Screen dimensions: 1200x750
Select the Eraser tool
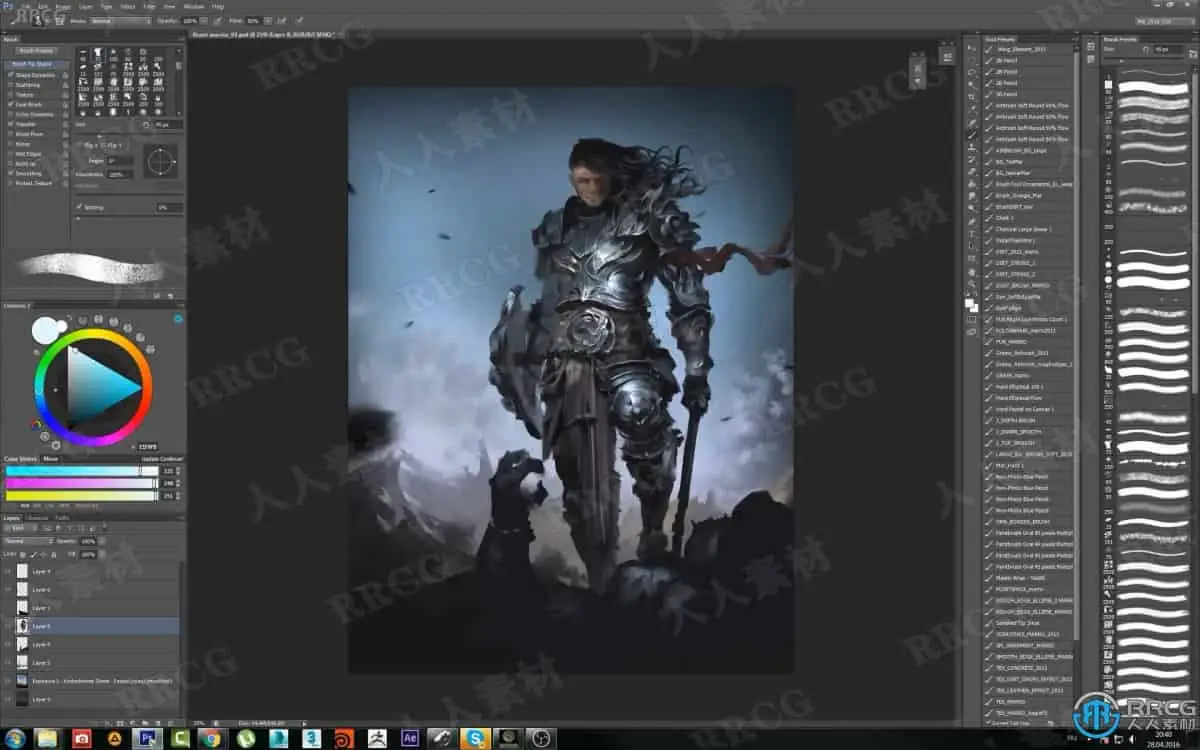coord(970,170)
